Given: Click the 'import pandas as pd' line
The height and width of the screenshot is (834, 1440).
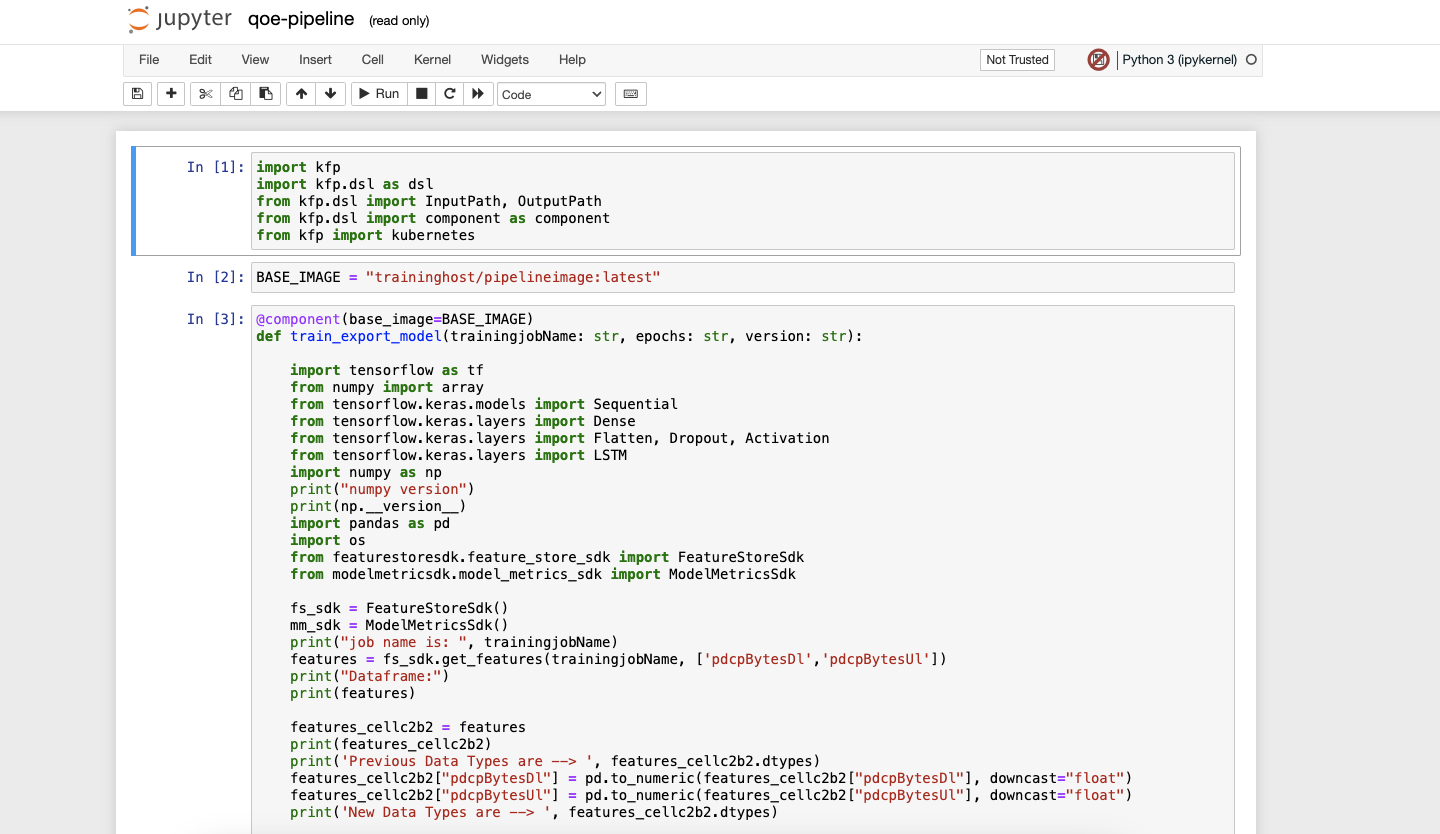Looking at the screenshot, I should pyautogui.click(x=370, y=523).
